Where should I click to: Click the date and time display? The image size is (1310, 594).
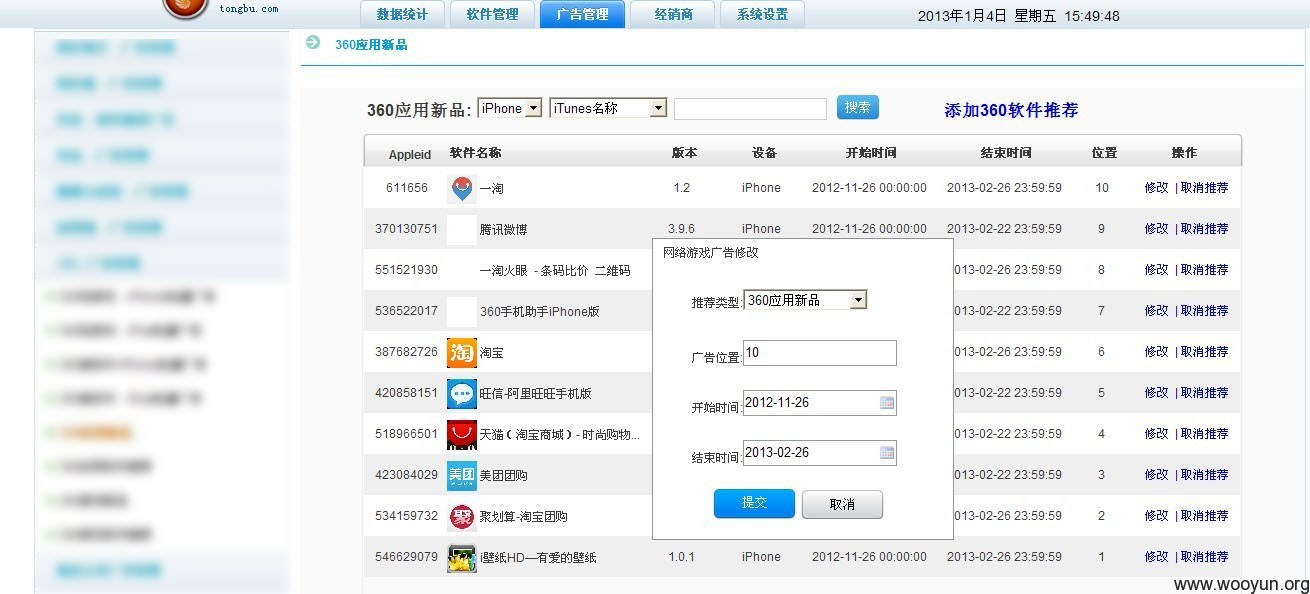click(1018, 16)
